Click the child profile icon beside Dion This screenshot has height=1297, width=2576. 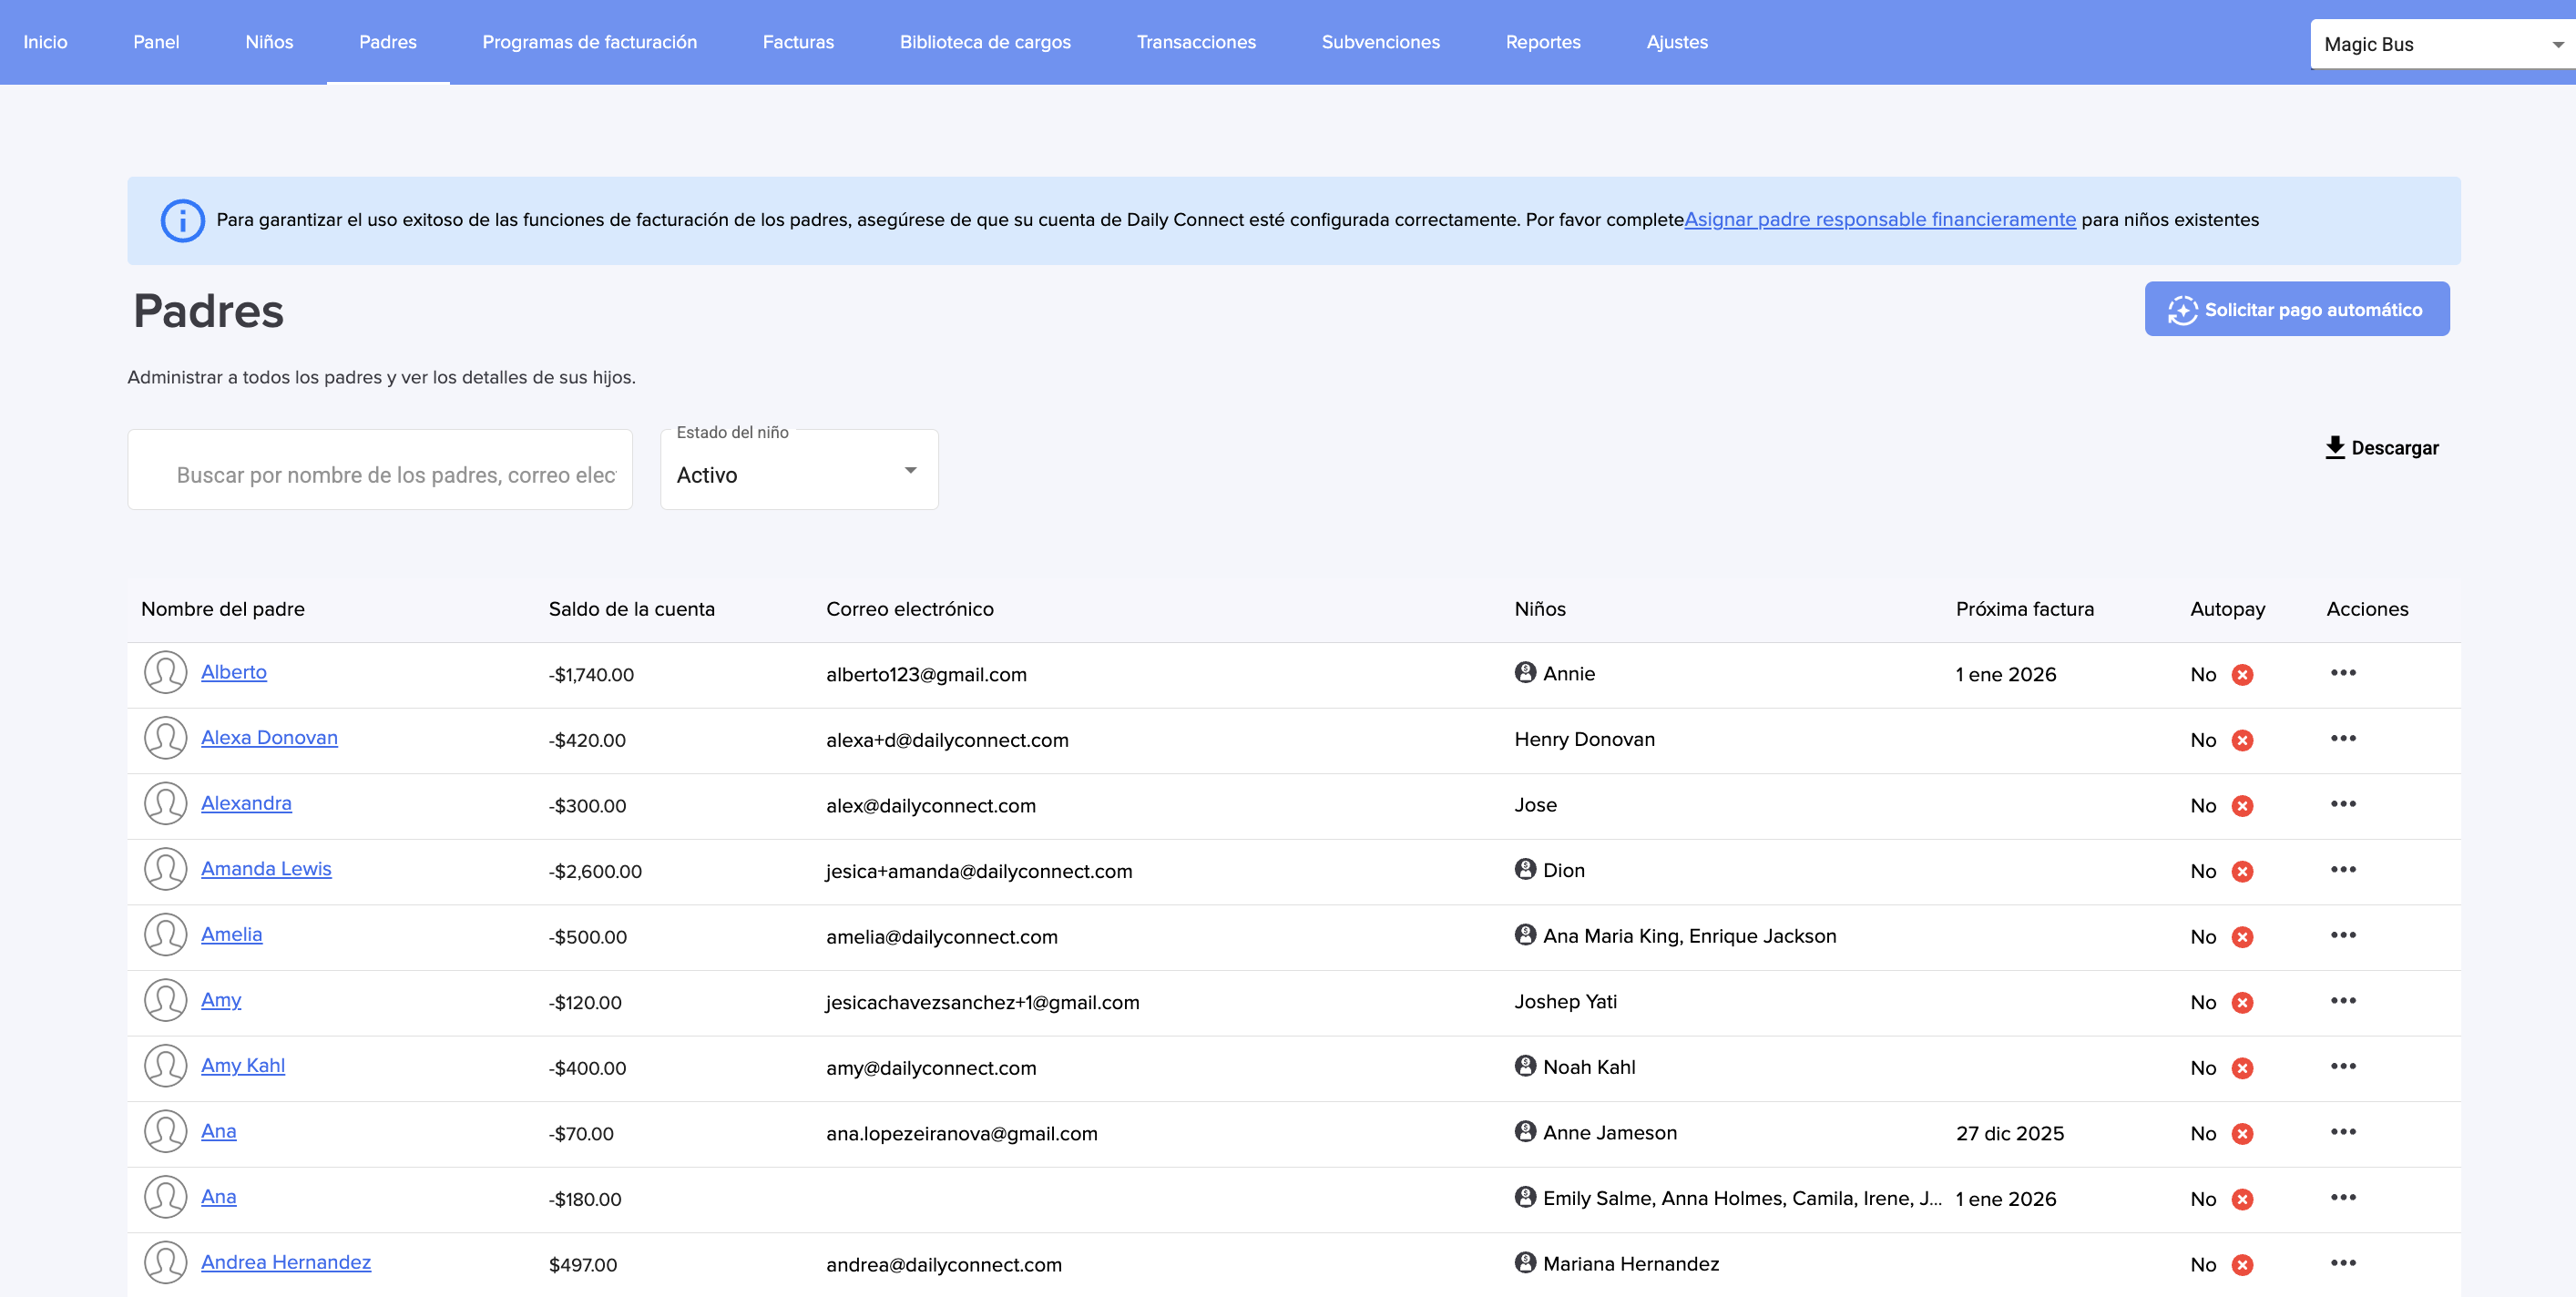coord(1525,869)
